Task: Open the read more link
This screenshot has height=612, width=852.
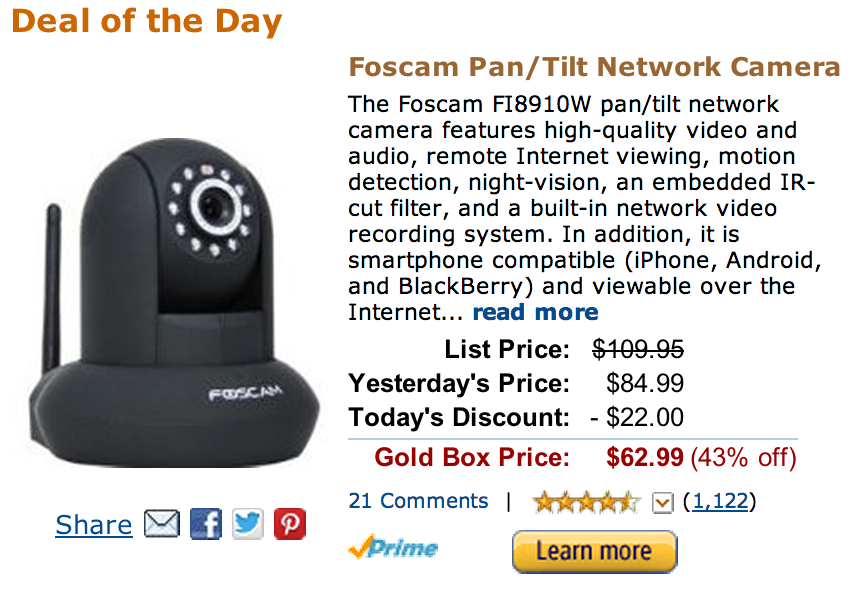Action: coord(535,312)
